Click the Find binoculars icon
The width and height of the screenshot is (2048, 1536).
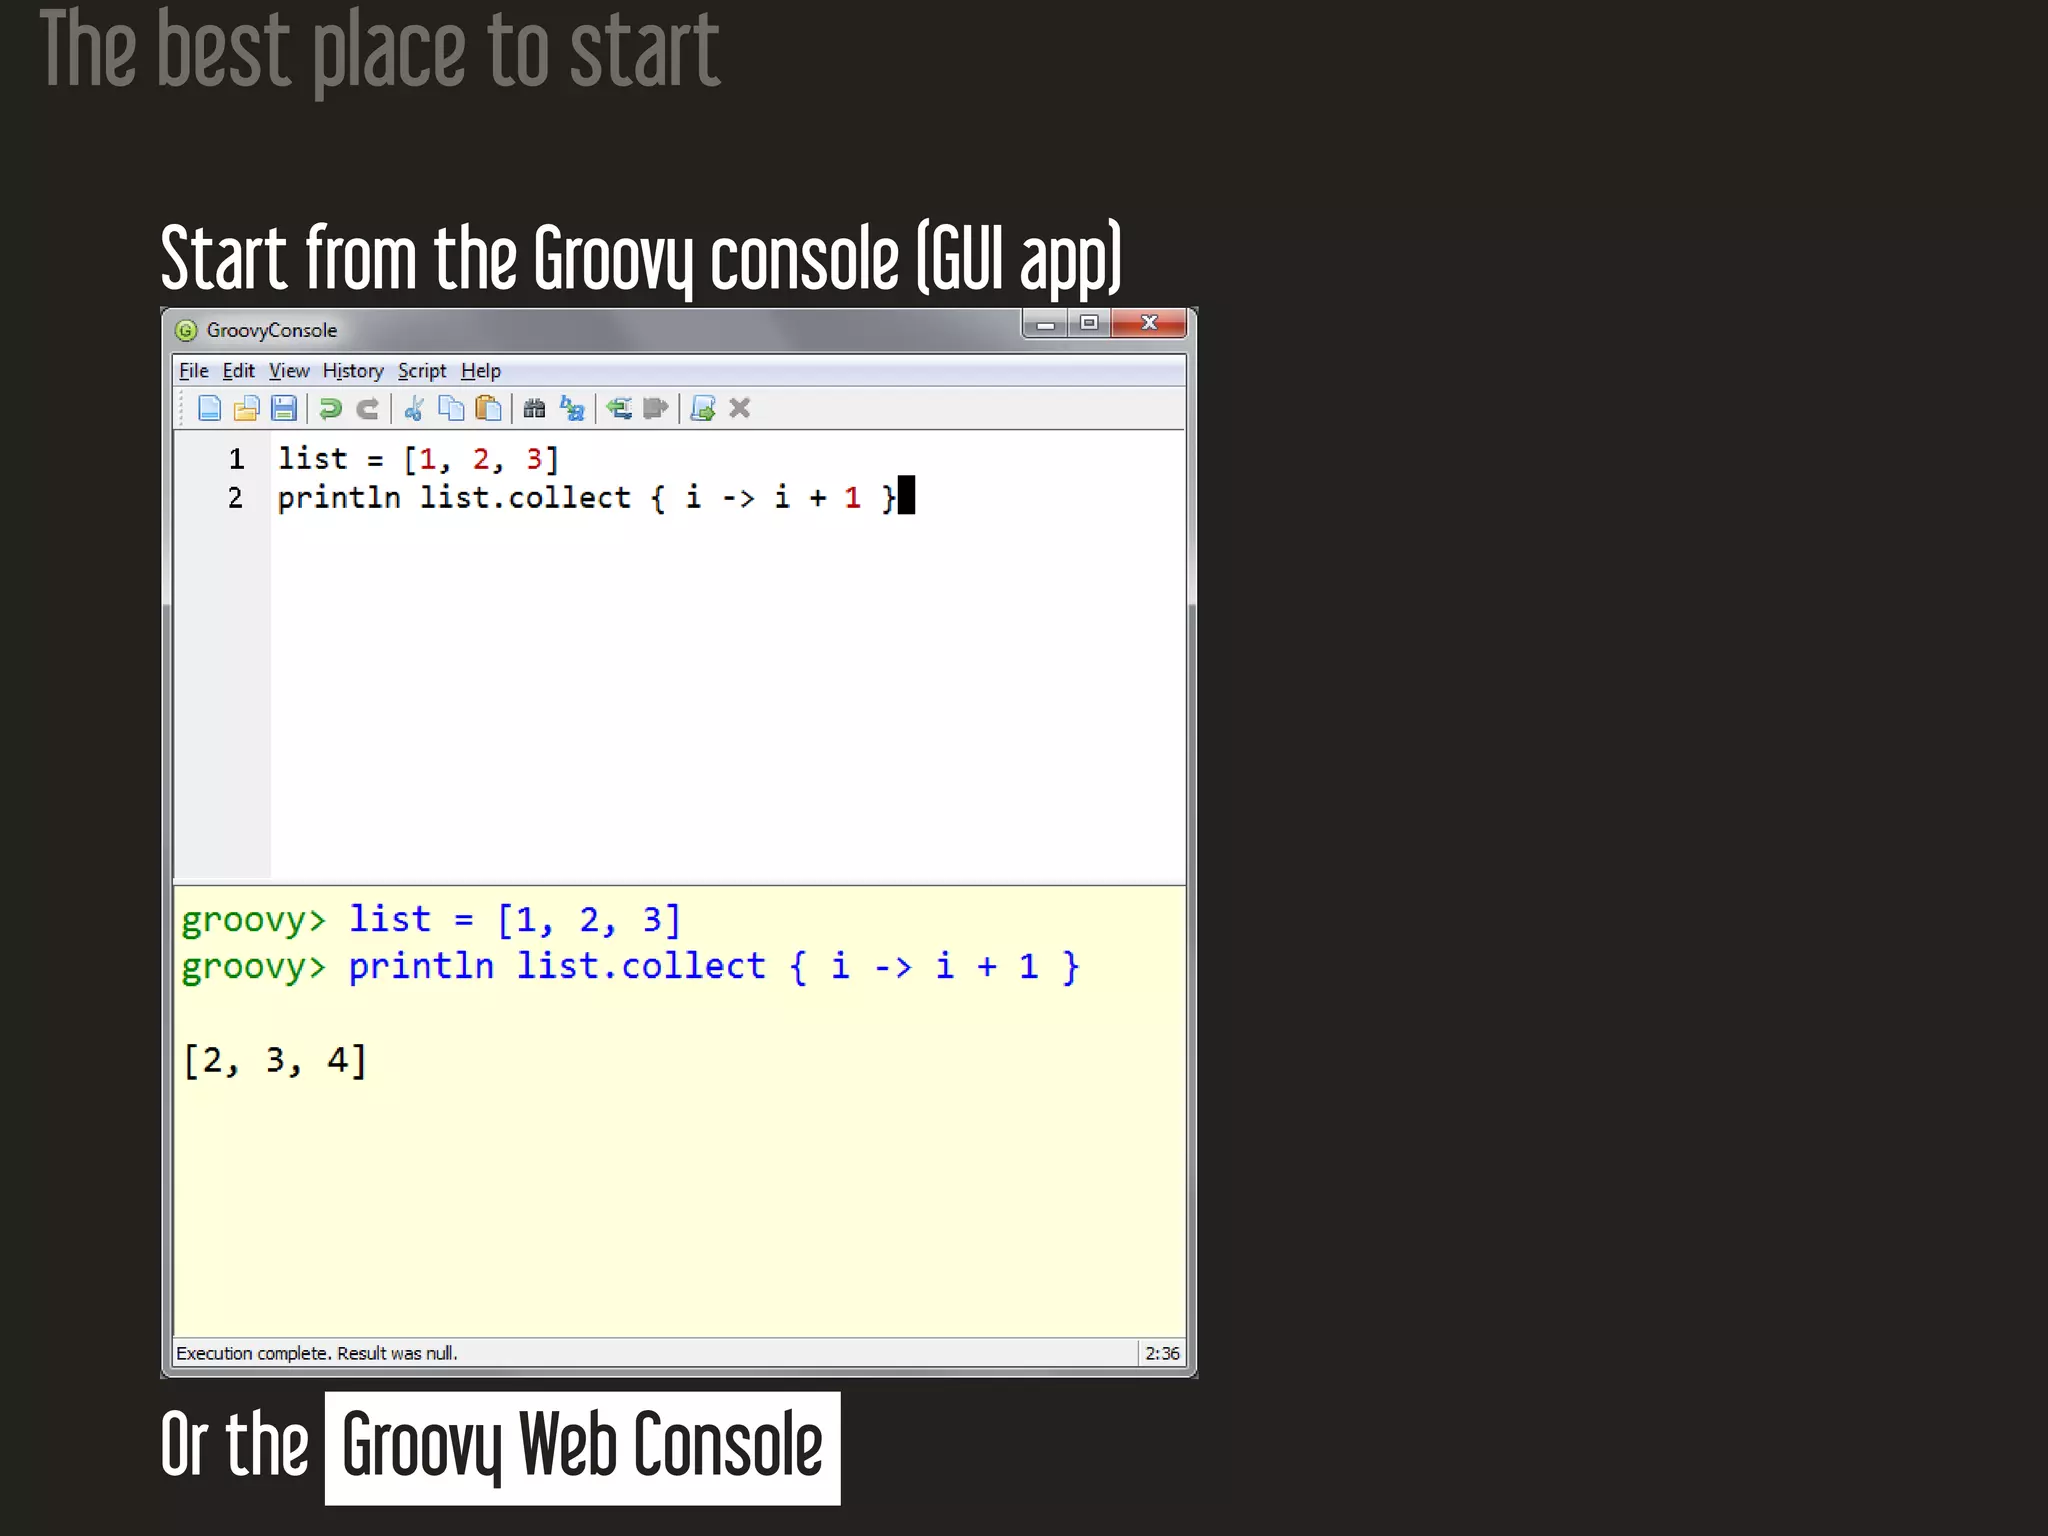534,408
